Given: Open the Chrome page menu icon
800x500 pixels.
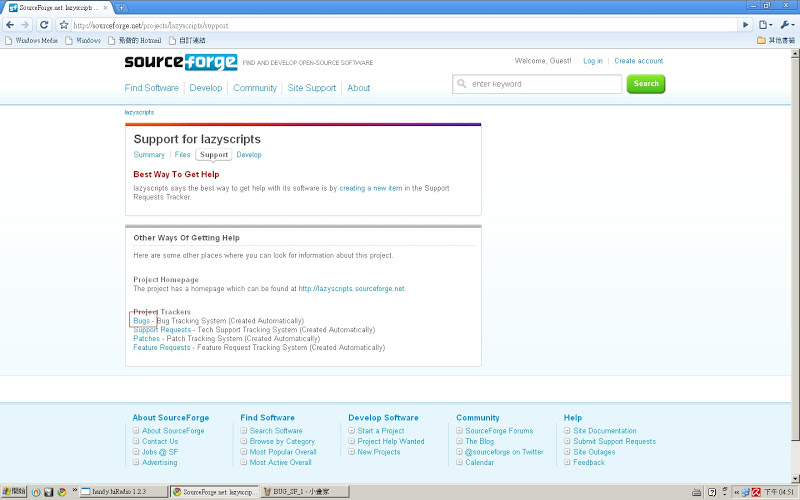Looking at the screenshot, I should click(x=765, y=24).
